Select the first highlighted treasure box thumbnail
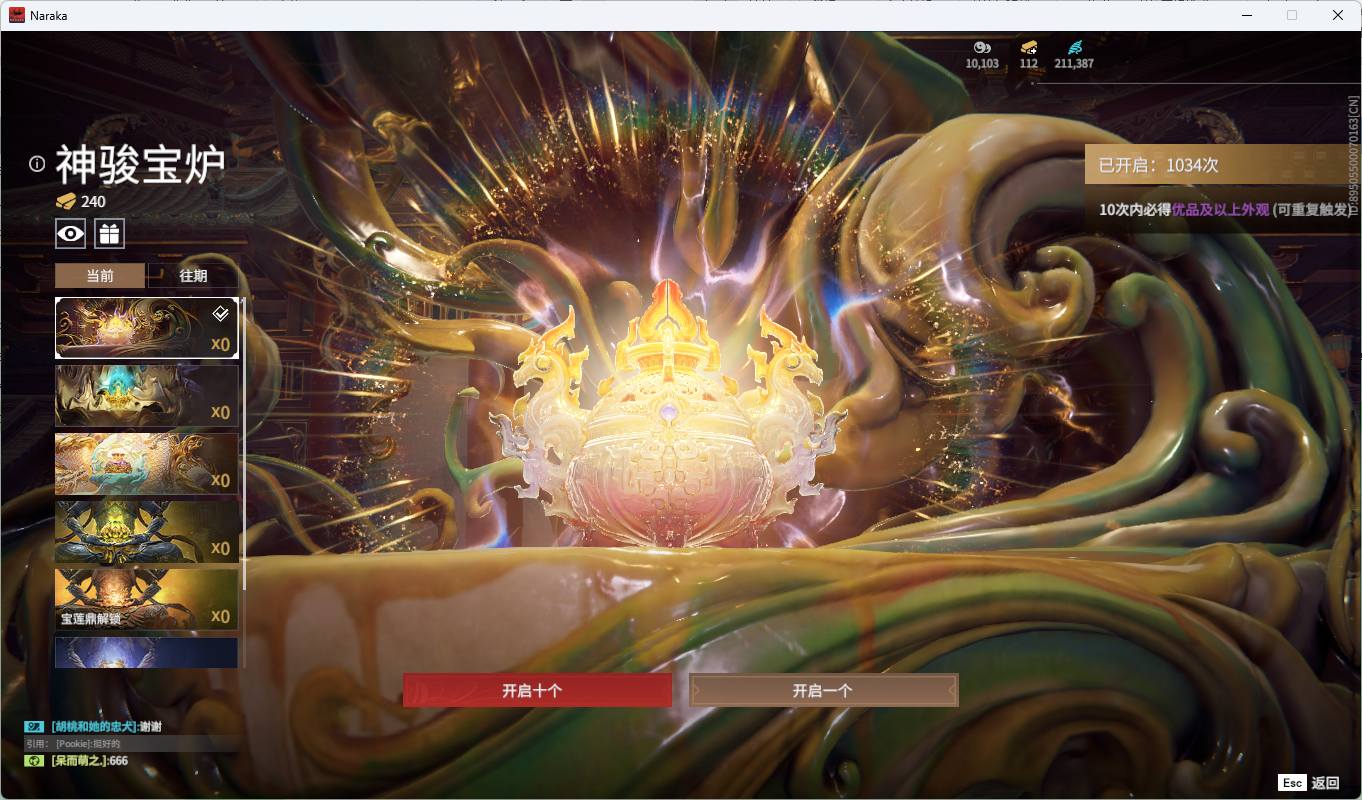The height and width of the screenshot is (800, 1362). (147, 328)
